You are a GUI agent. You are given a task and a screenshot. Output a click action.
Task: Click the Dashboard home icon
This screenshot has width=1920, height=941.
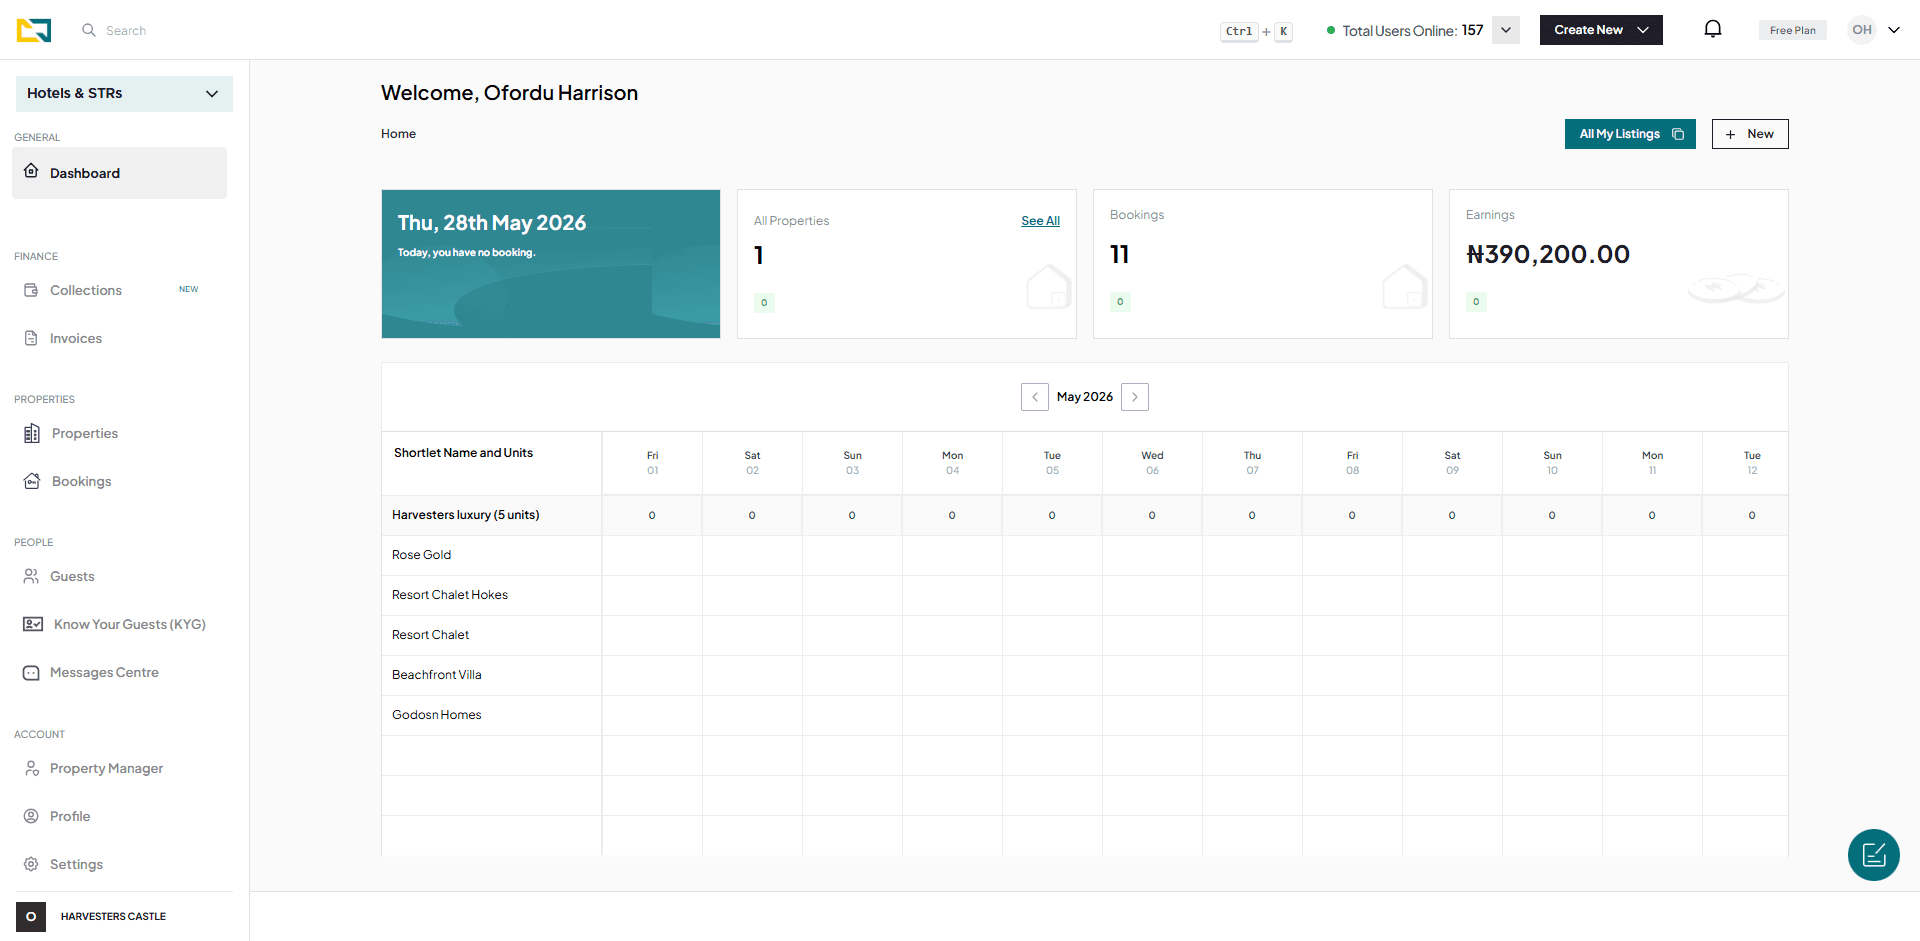31,171
